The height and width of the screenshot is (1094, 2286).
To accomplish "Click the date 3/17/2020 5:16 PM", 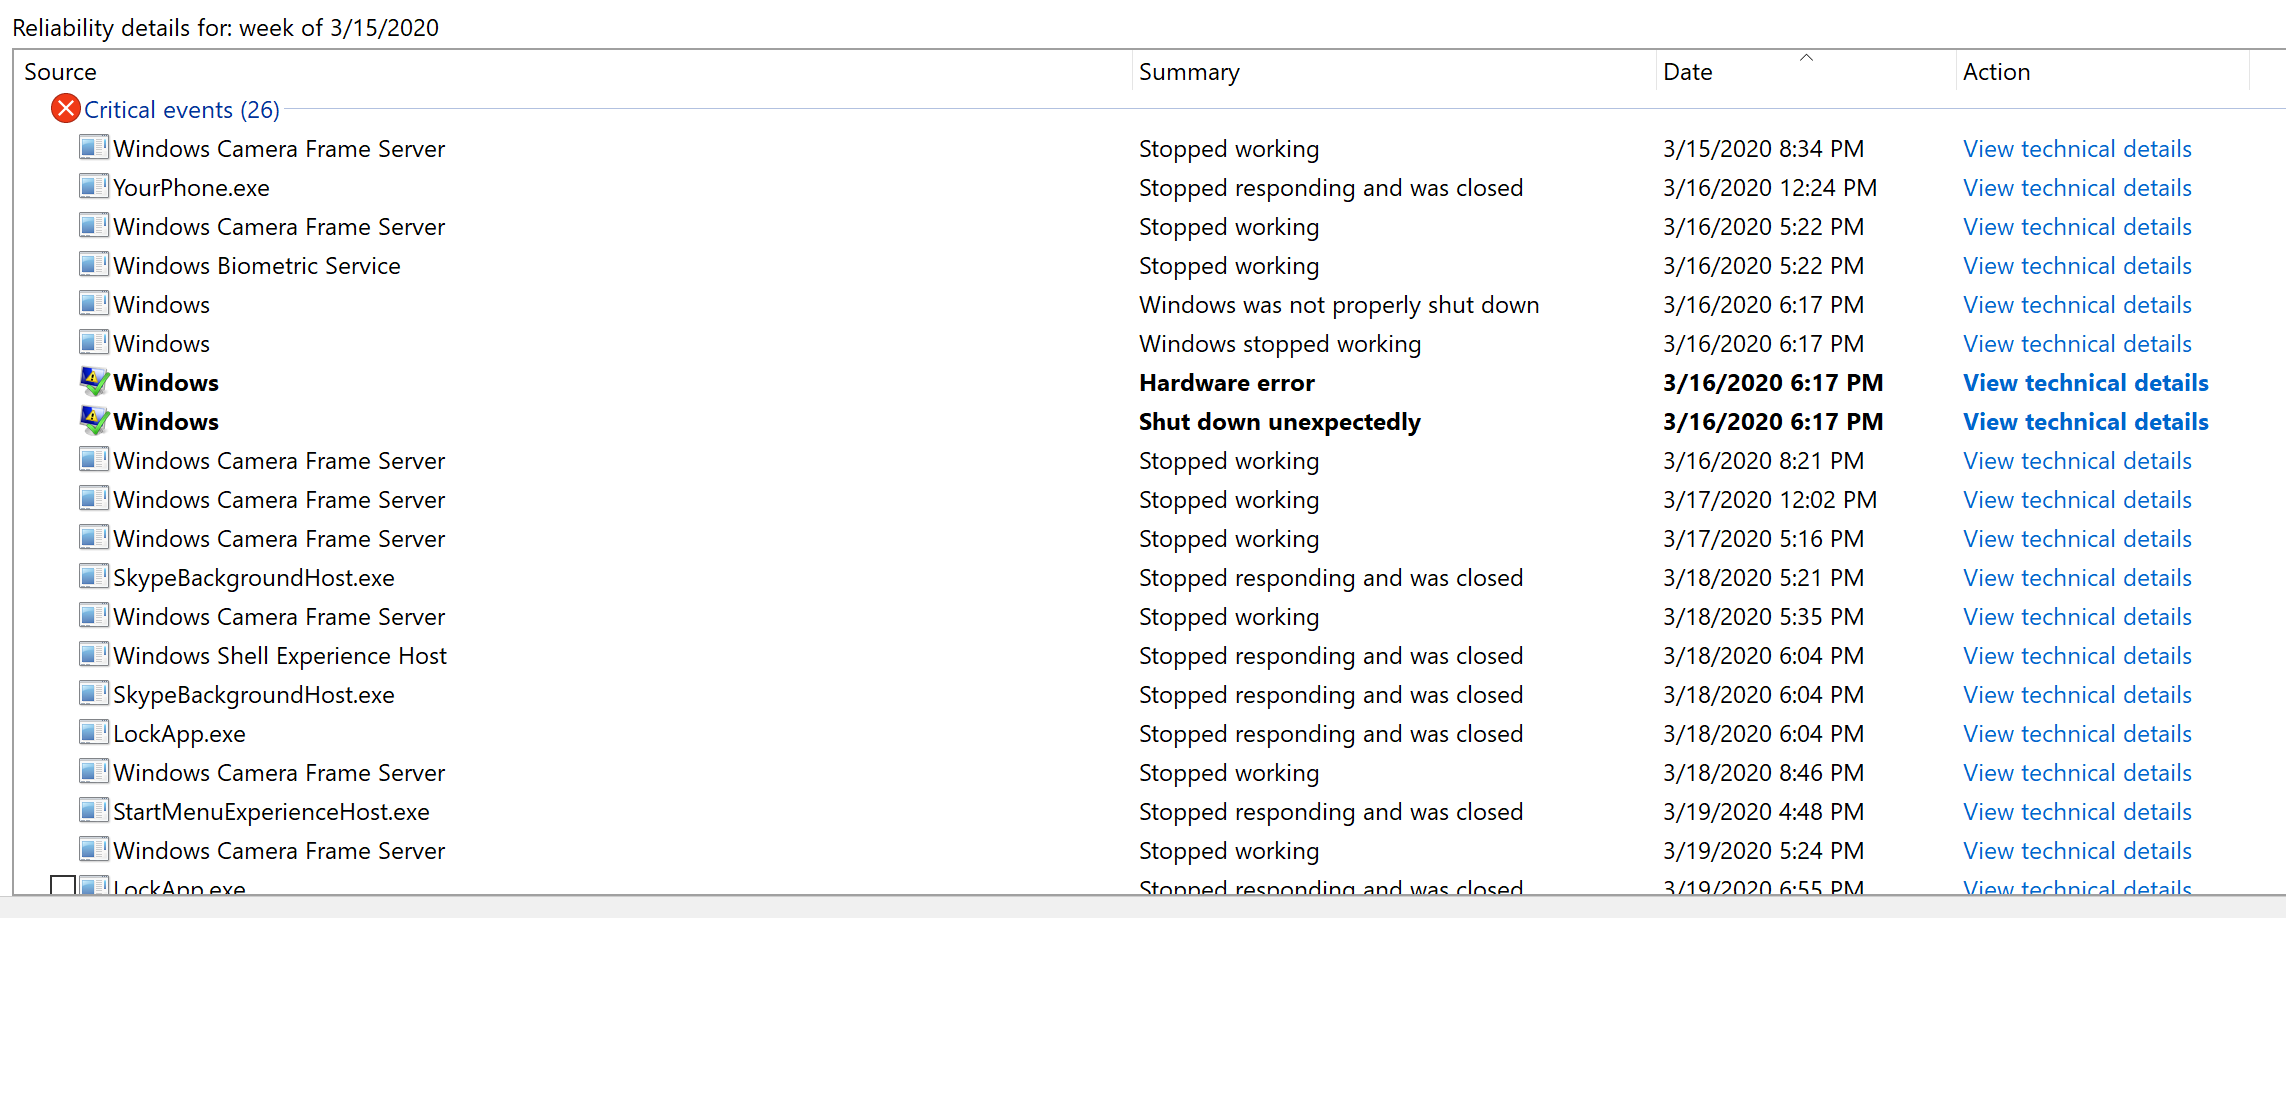I will (x=1763, y=539).
